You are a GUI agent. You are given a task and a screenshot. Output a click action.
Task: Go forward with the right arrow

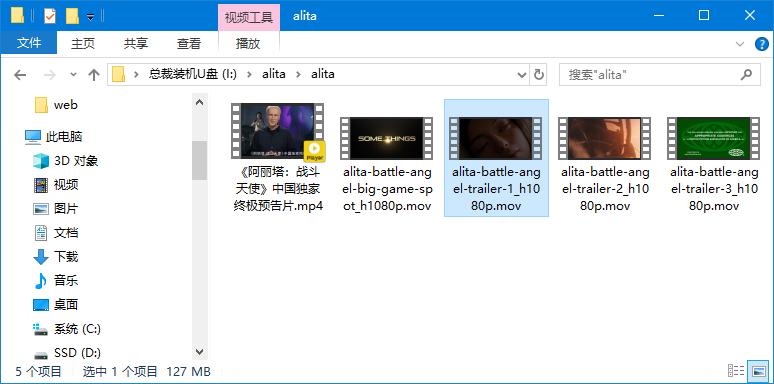[x=50, y=75]
